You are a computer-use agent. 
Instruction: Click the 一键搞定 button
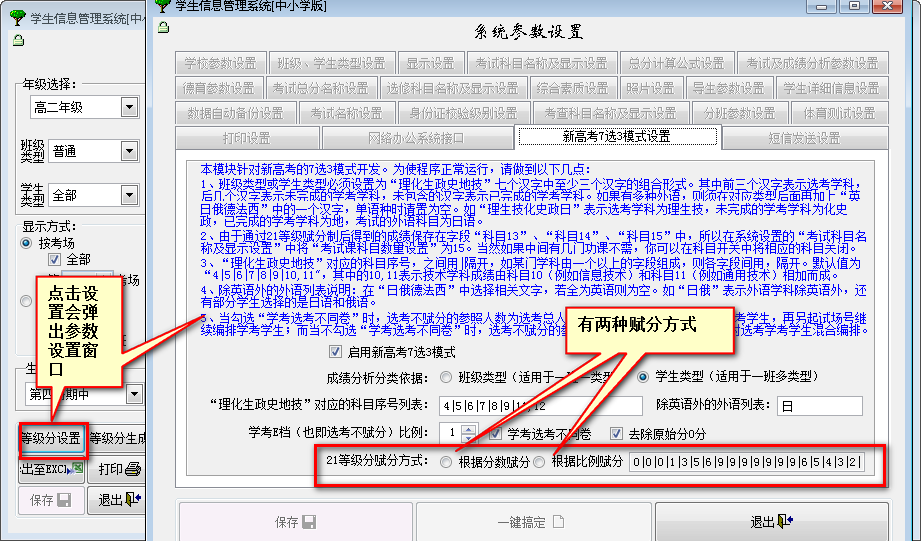pyautogui.click(x=531, y=522)
